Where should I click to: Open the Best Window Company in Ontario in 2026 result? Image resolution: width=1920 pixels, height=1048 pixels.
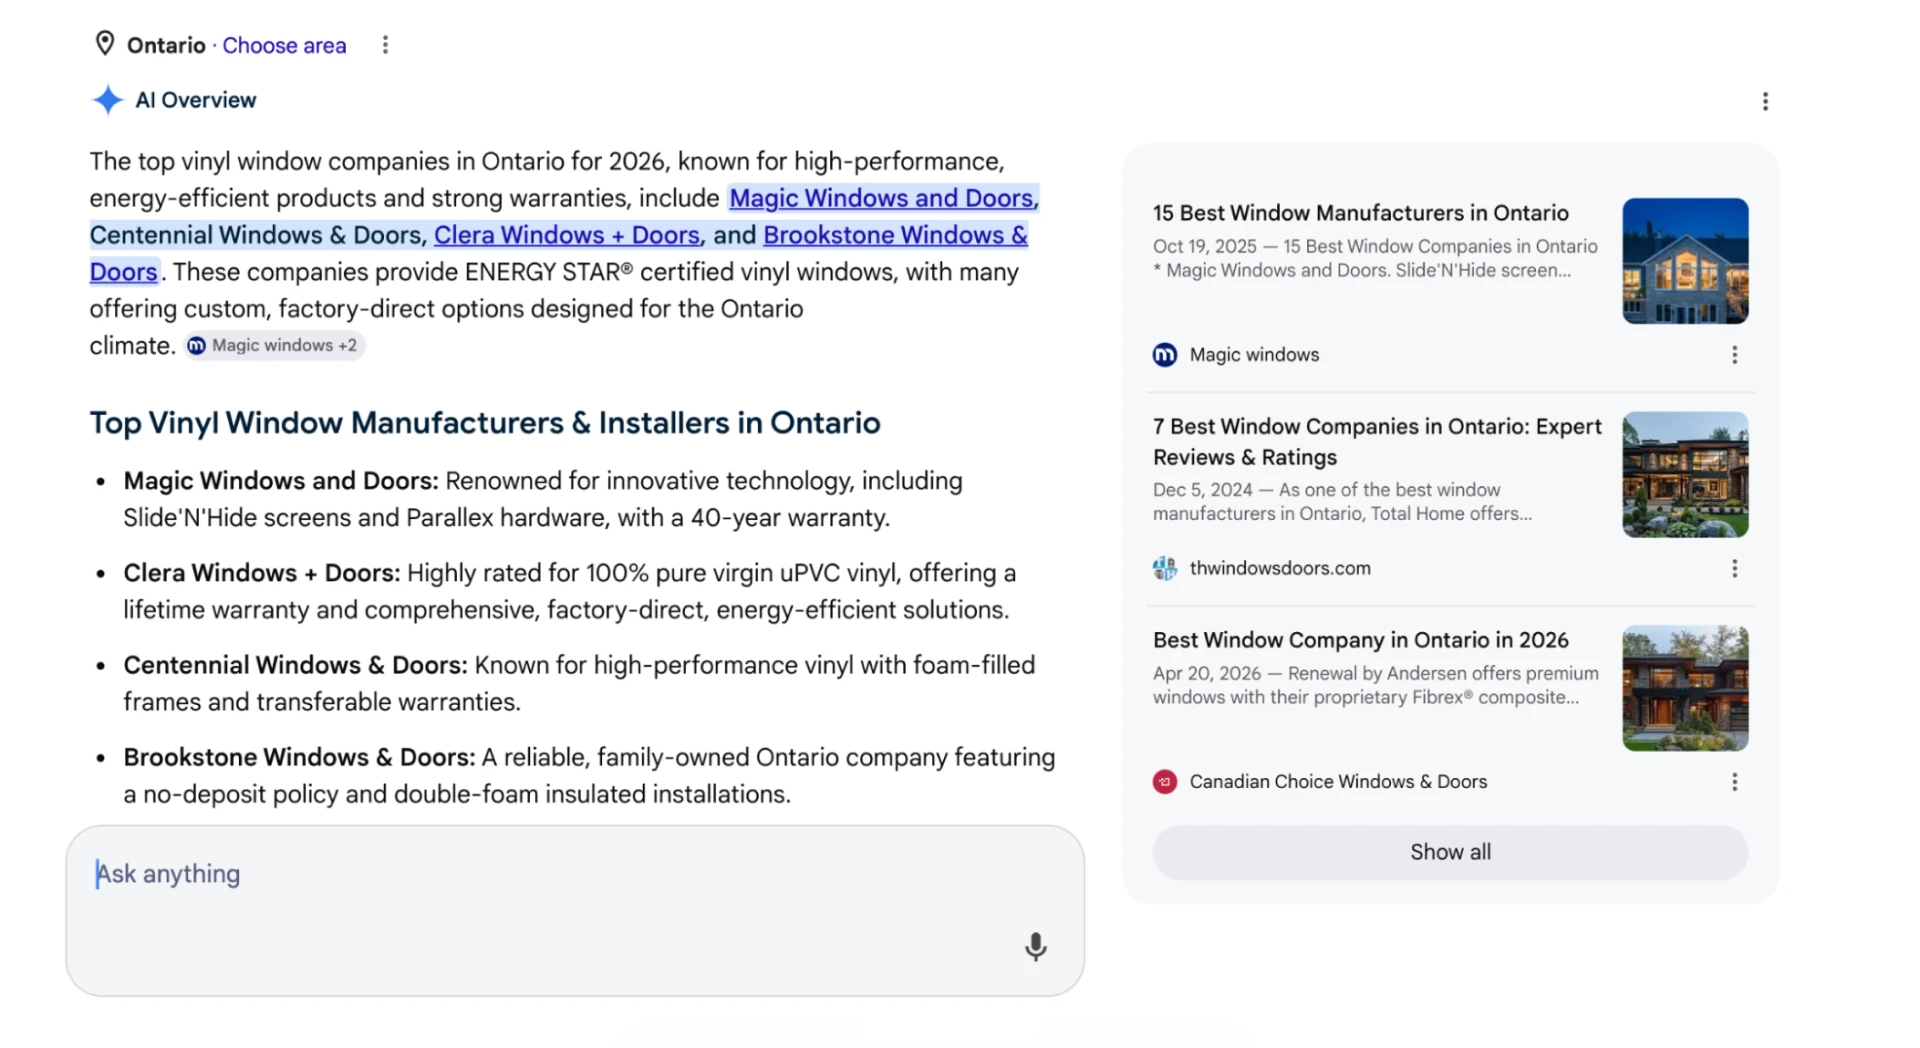(x=1360, y=640)
